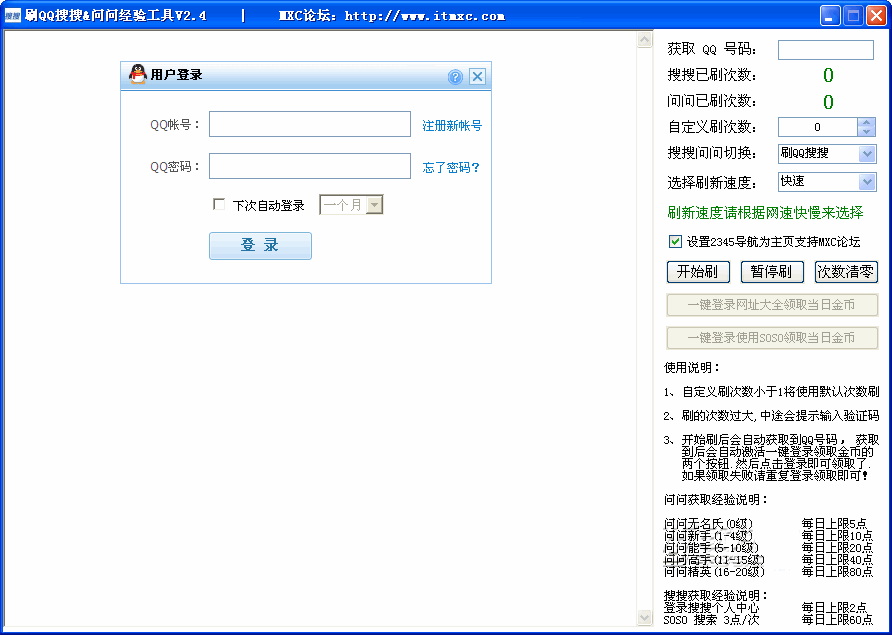Focus the QQ密码 password field

coord(310,166)
